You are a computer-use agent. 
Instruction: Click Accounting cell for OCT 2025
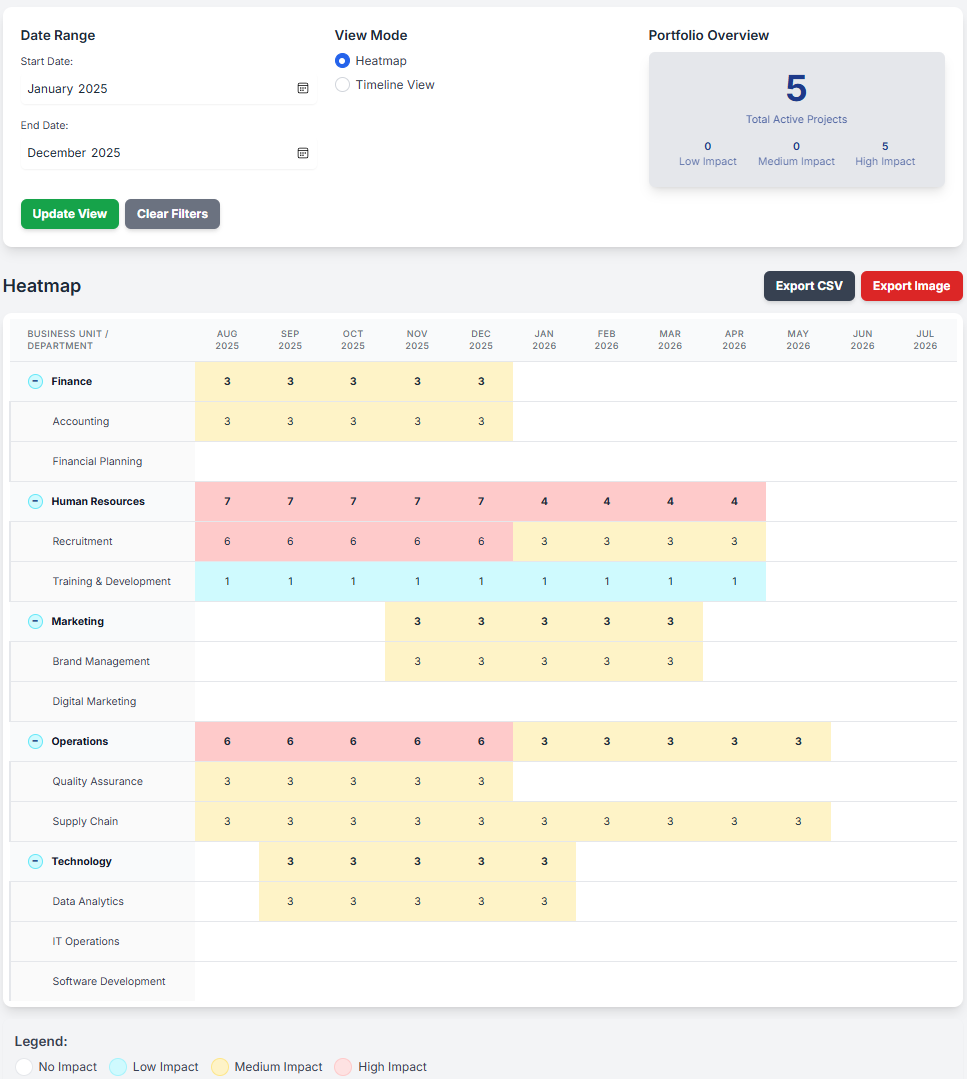pos(353,421)
